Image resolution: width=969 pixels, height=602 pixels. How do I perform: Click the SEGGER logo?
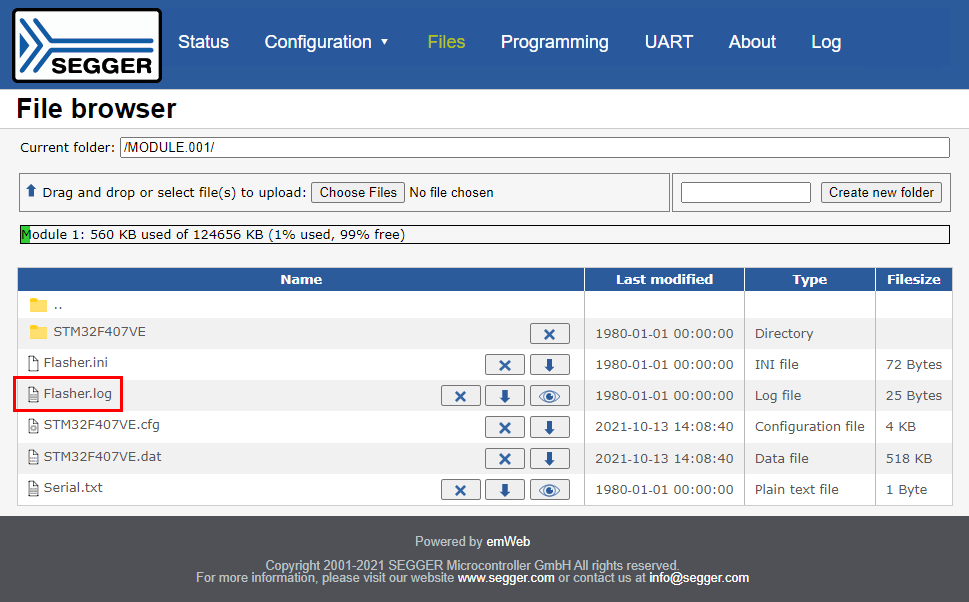coord(87,45)
